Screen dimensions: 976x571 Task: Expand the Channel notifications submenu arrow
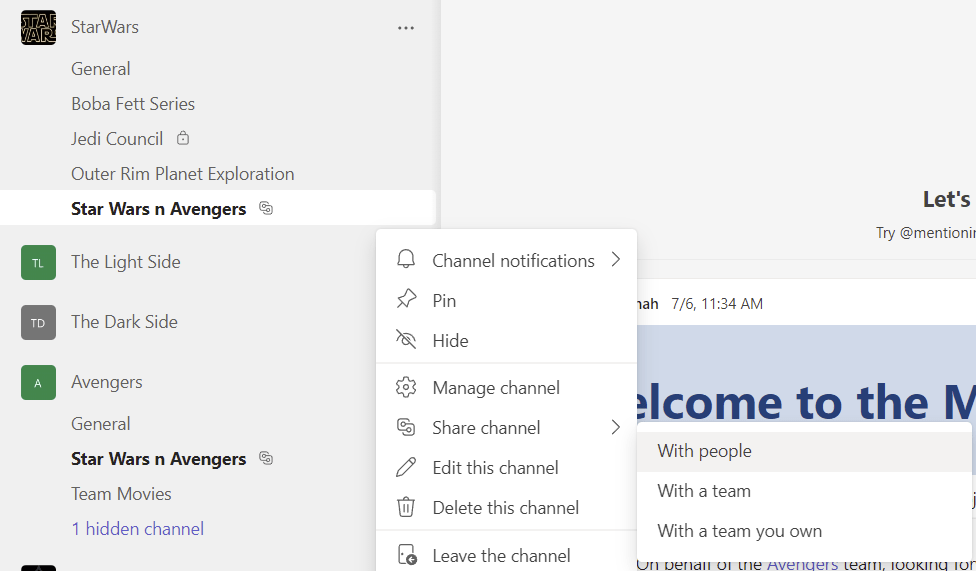click(x=615, y=260)
